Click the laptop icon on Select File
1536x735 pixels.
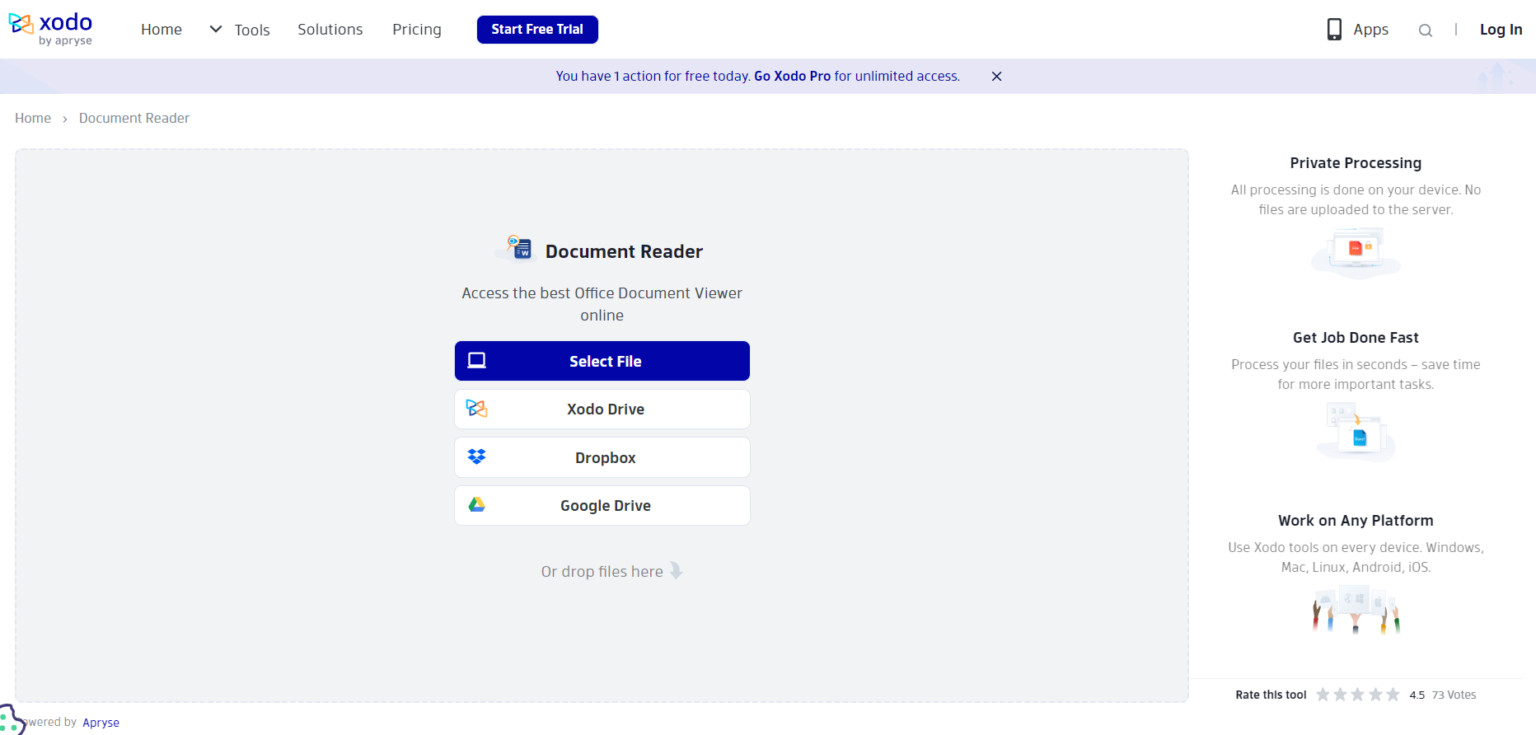(476, 360)
